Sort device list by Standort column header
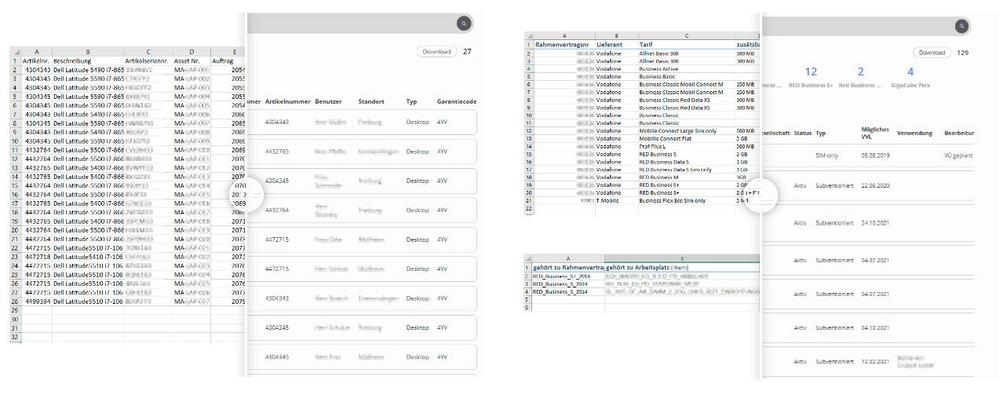The image size is (1000, 395). [x=371, y=101]
